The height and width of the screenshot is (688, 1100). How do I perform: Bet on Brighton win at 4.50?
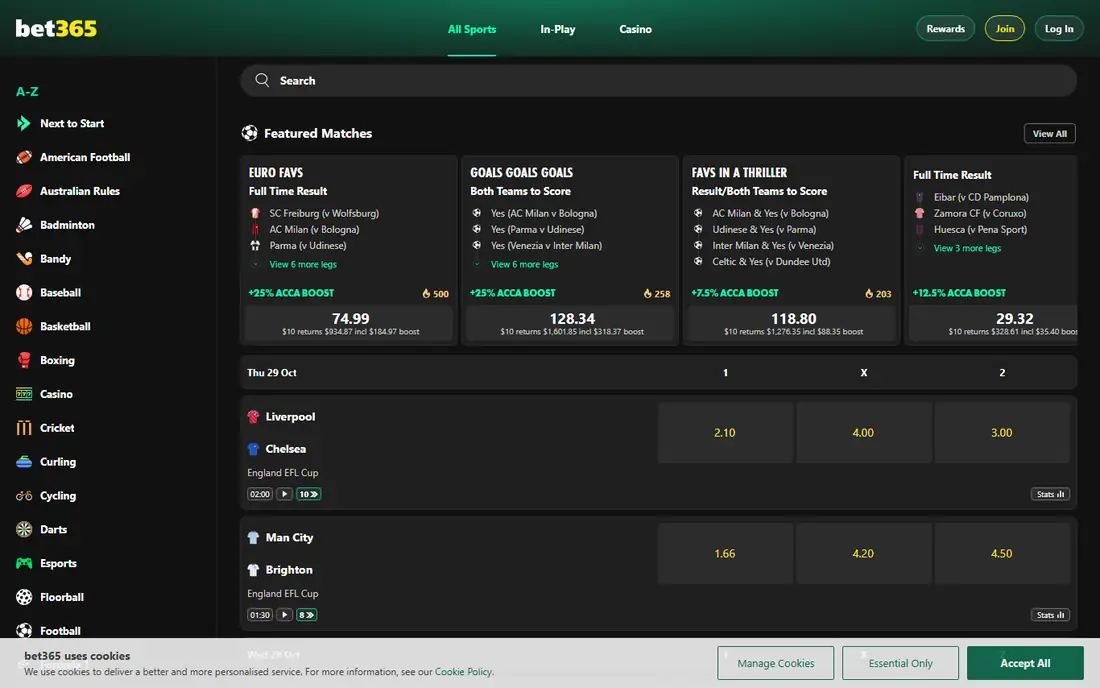click(x=1002, y=553)
